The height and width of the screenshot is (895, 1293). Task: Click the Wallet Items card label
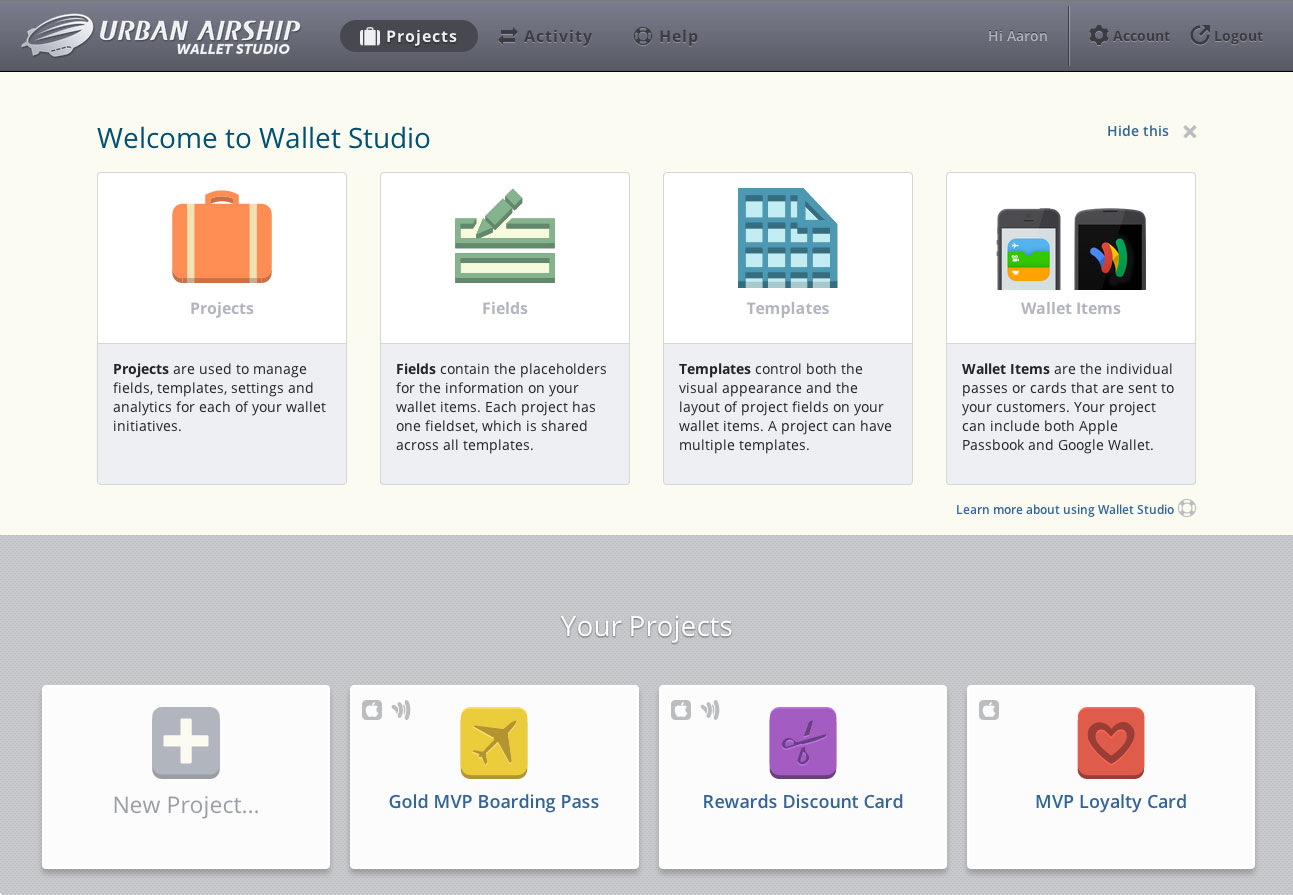click(1071, 308)
